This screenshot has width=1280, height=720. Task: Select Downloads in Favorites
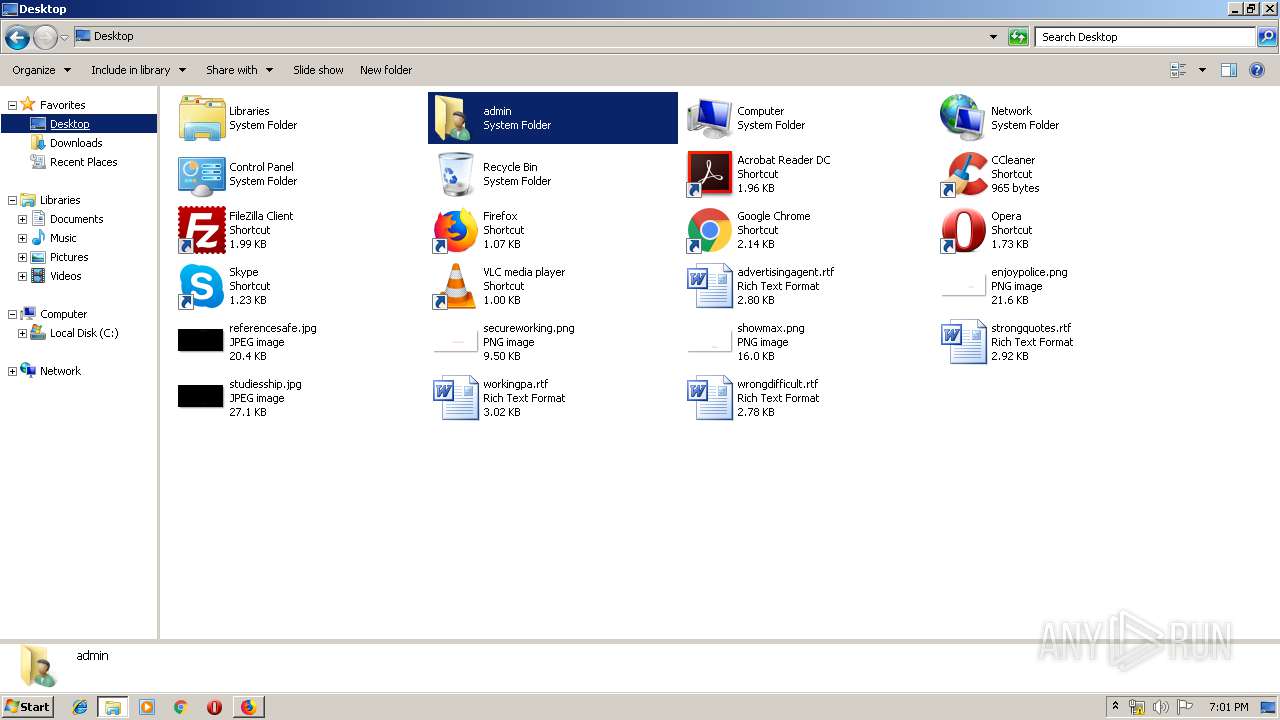coord(75,143)
